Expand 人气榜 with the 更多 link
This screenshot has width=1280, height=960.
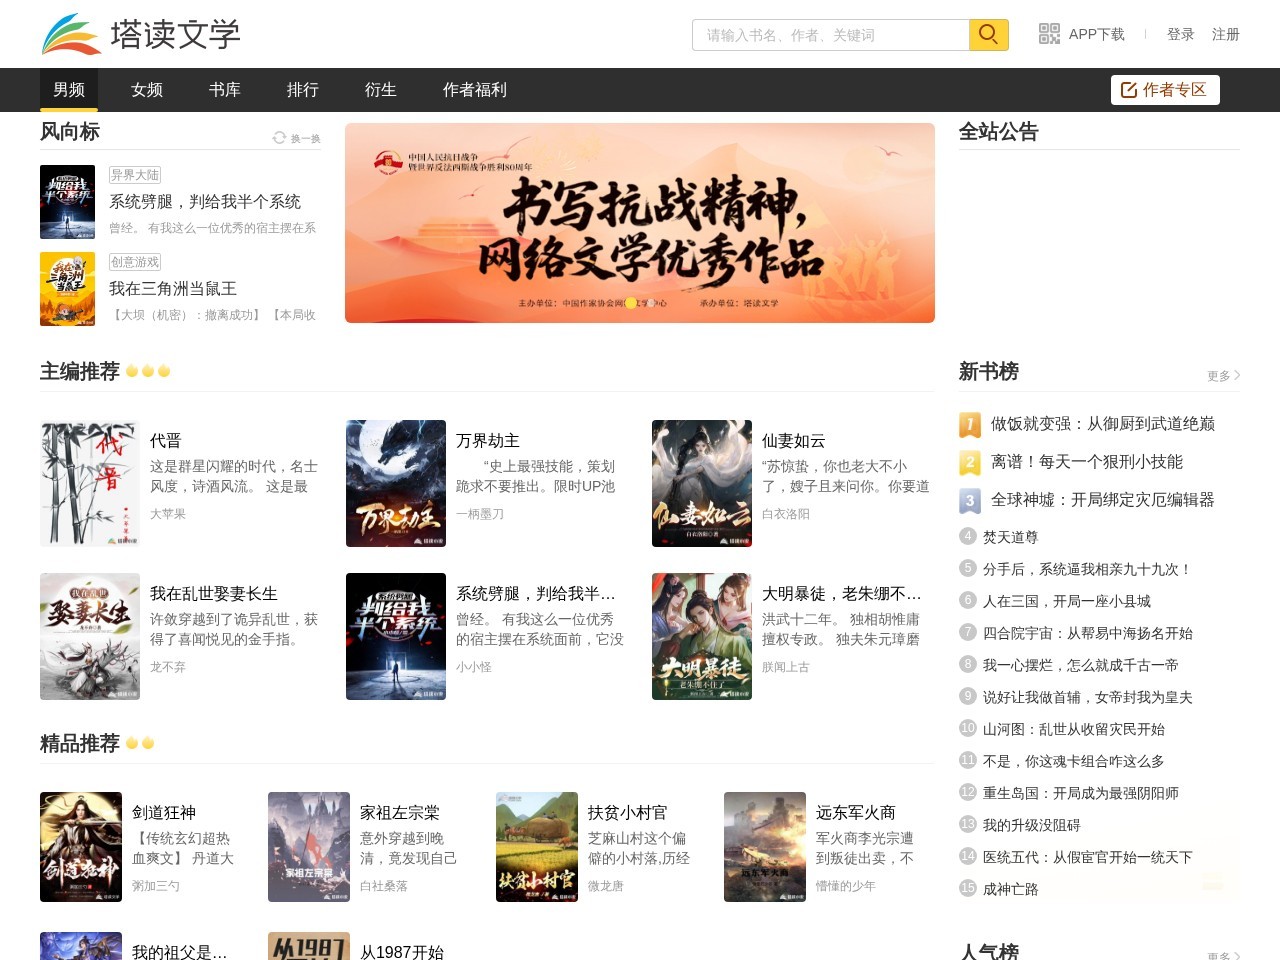click(x=1223, y=956)
